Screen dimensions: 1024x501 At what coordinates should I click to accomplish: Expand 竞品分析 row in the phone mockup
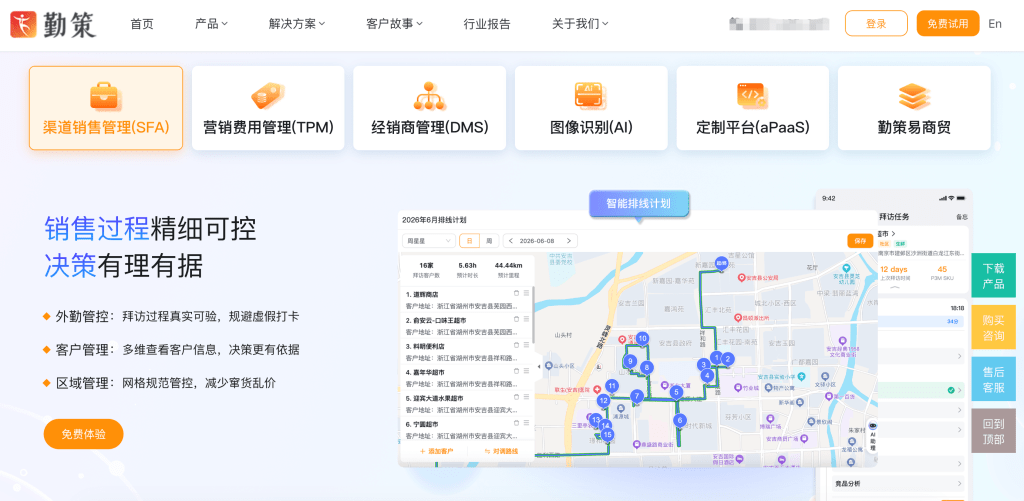pyautogui.click(x=898, y=483)
